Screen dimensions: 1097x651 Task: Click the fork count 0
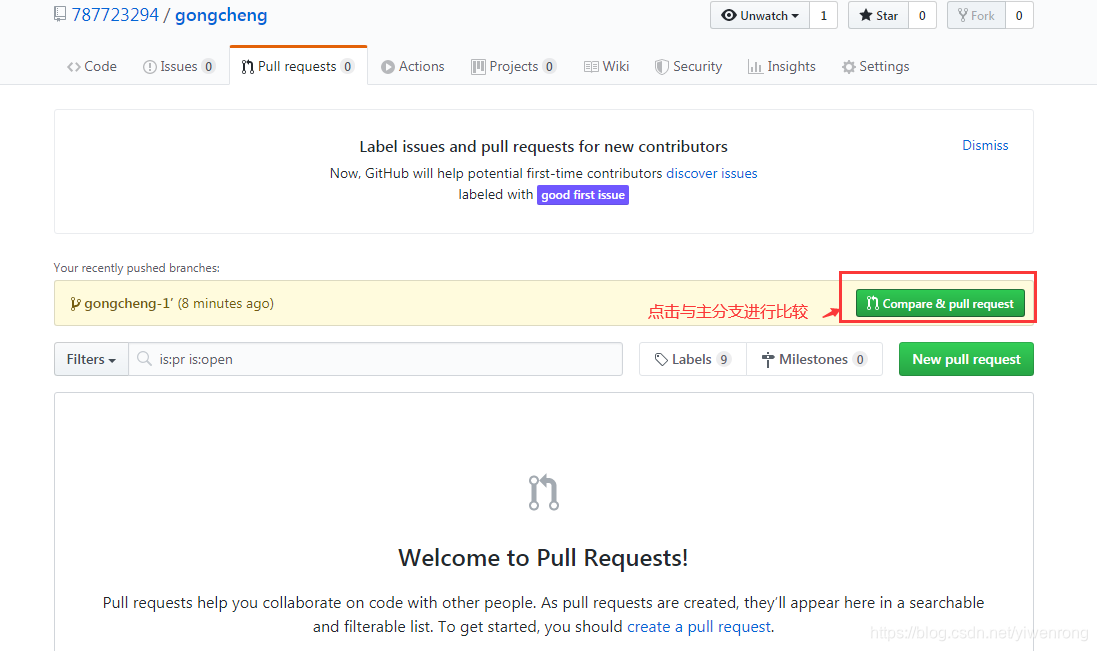(1019, 15)
